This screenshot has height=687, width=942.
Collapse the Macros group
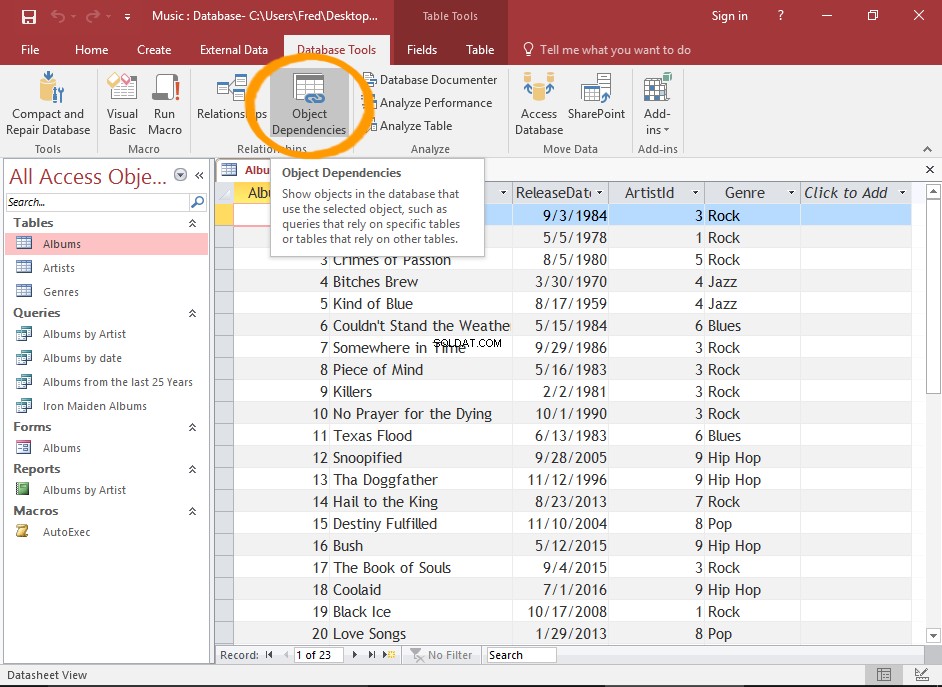coord(192,511)
